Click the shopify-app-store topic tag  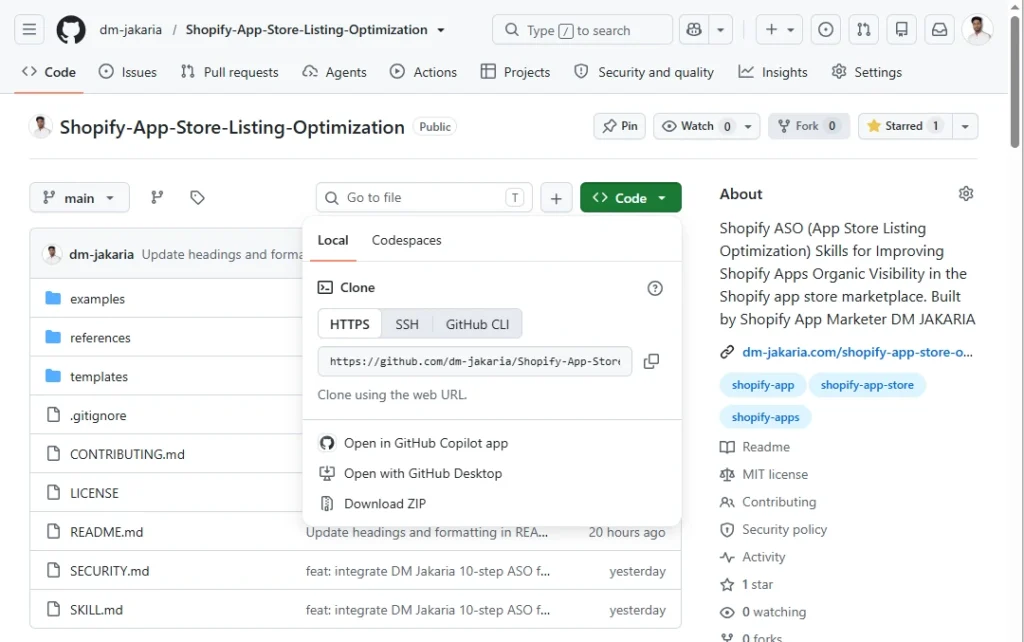tap(867, 385)
